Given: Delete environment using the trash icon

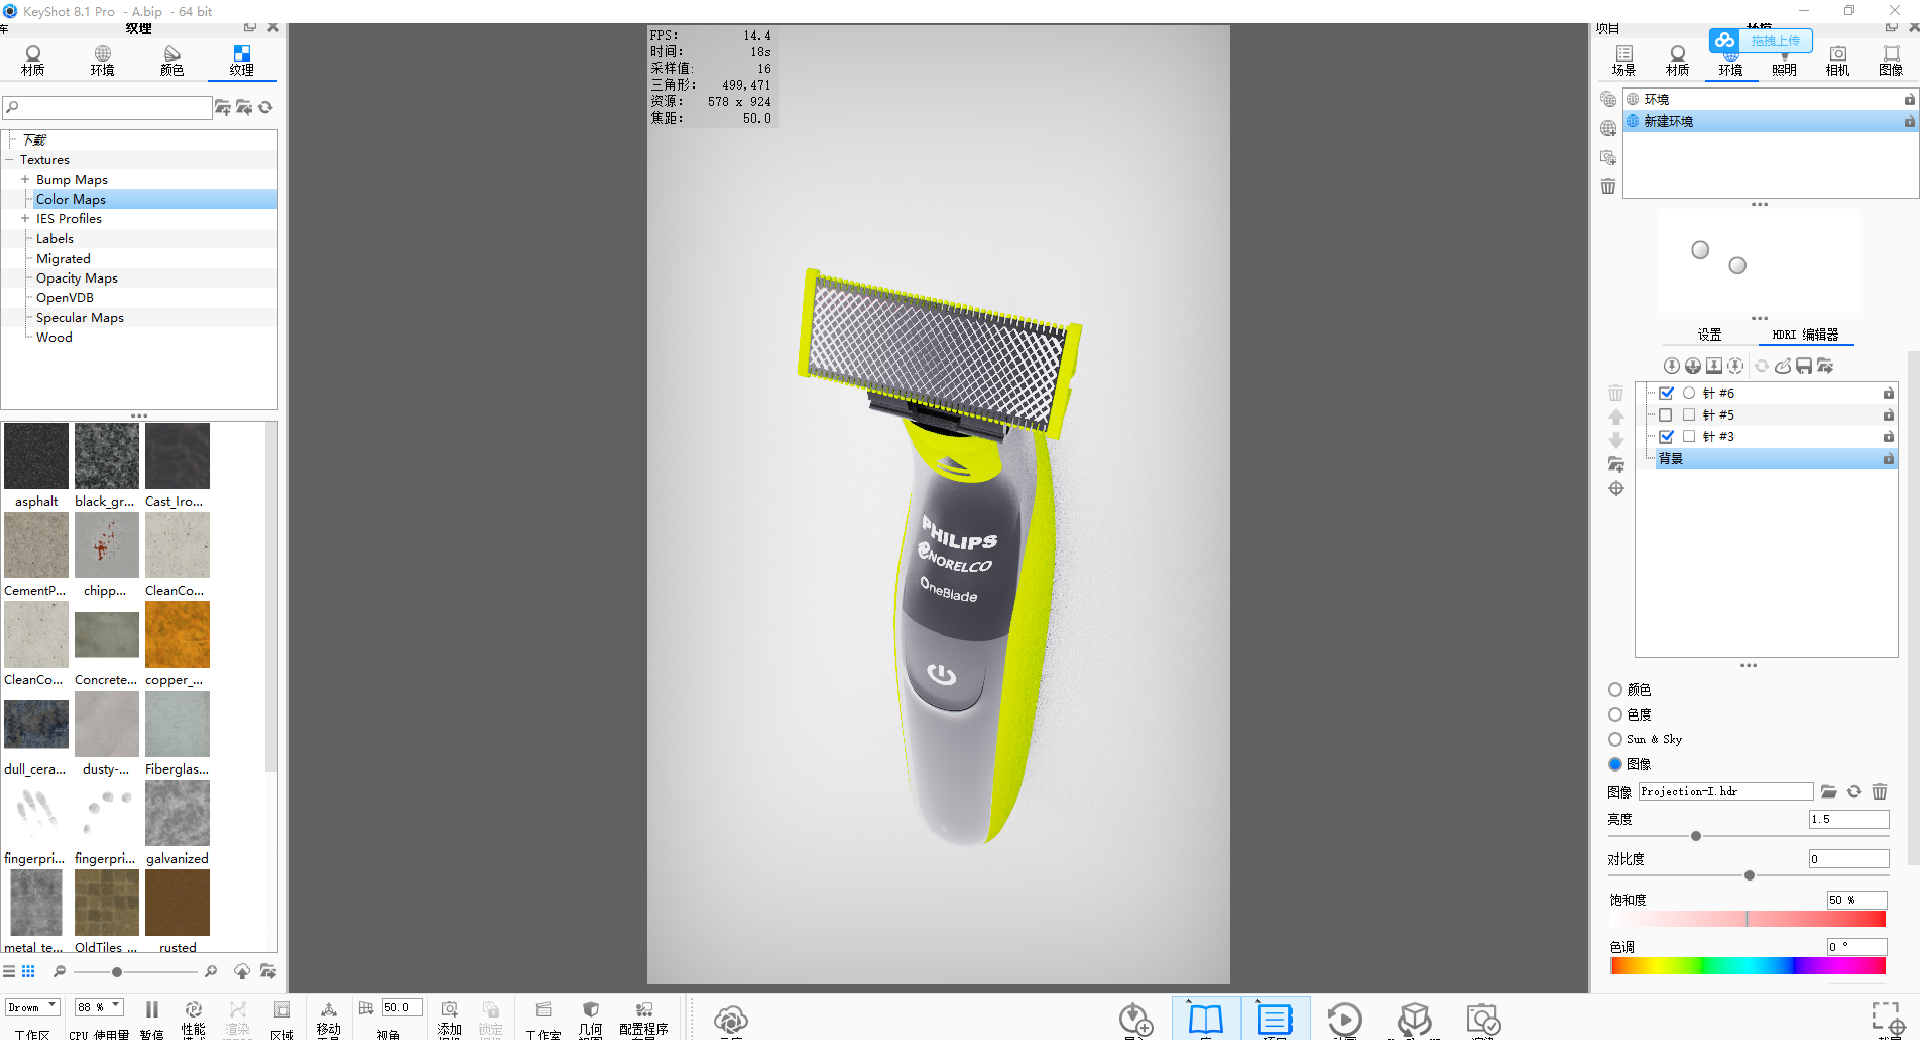Looking at the screenshot, I should pos(1607,186).
